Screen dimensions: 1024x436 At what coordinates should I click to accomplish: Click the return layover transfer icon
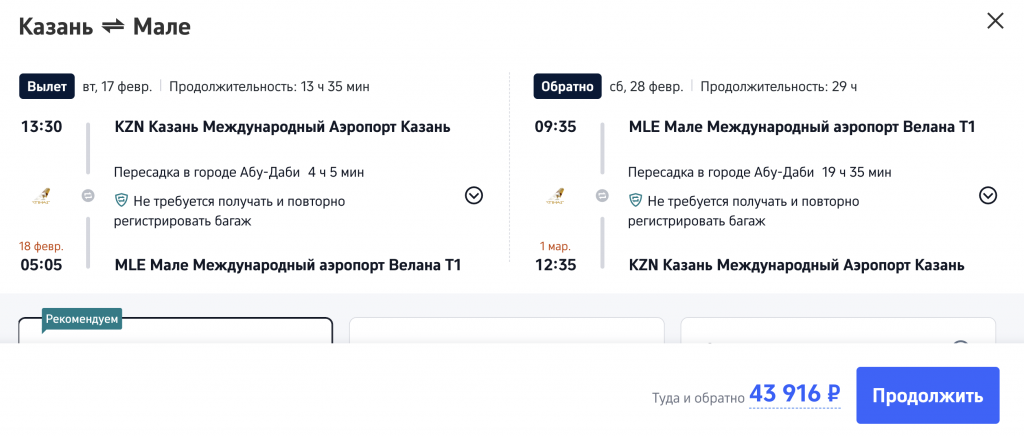coord(602,196)
